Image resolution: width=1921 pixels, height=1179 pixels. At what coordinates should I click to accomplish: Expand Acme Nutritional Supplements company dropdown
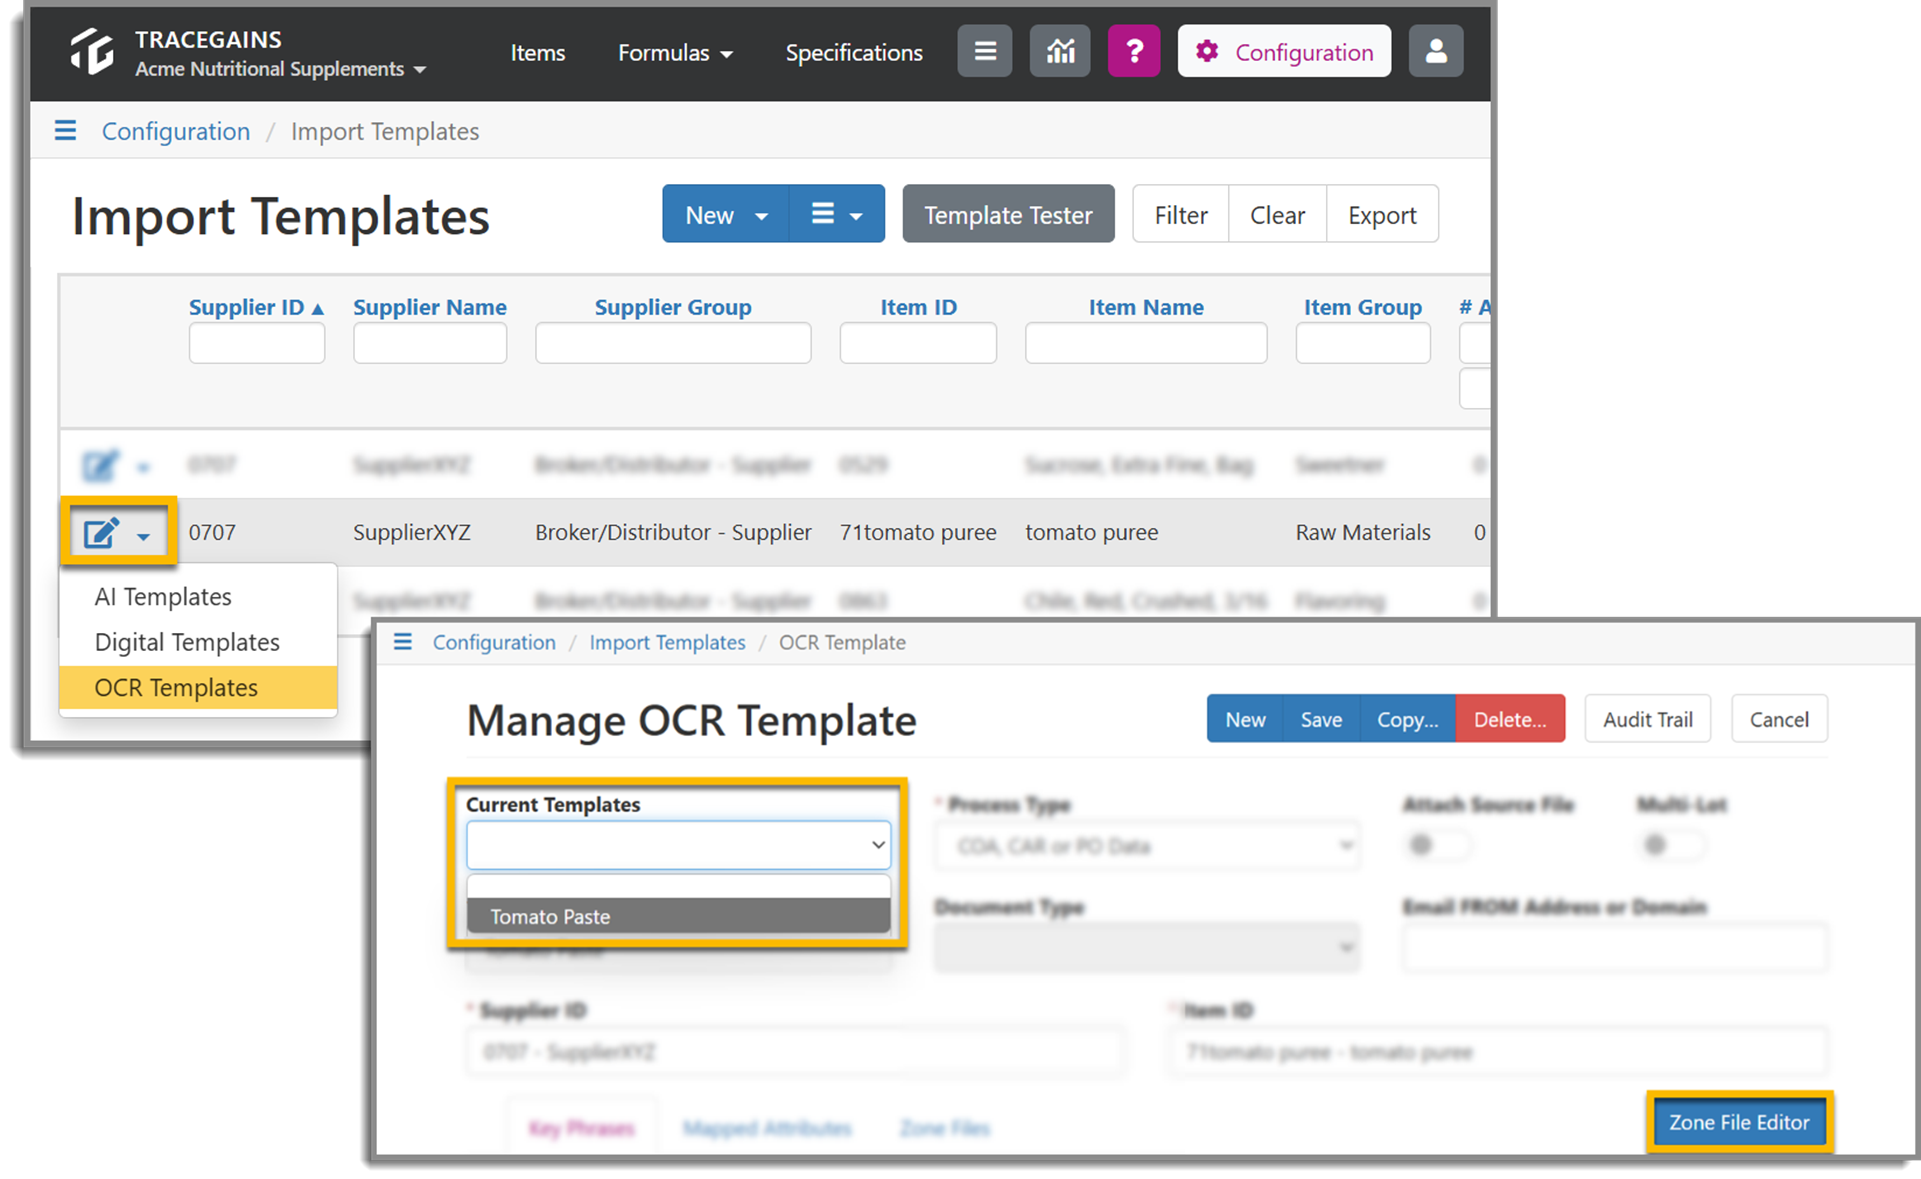pyautogui.click(x=281, y=69)
